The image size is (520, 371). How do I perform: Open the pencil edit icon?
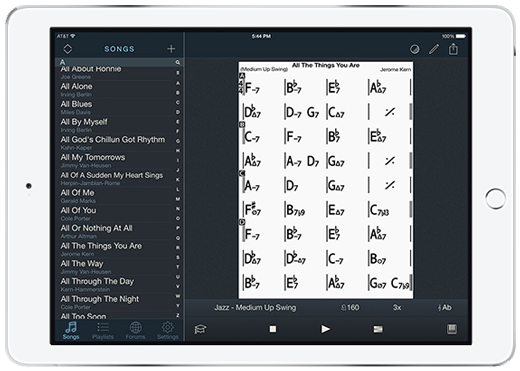pos(434,49)
